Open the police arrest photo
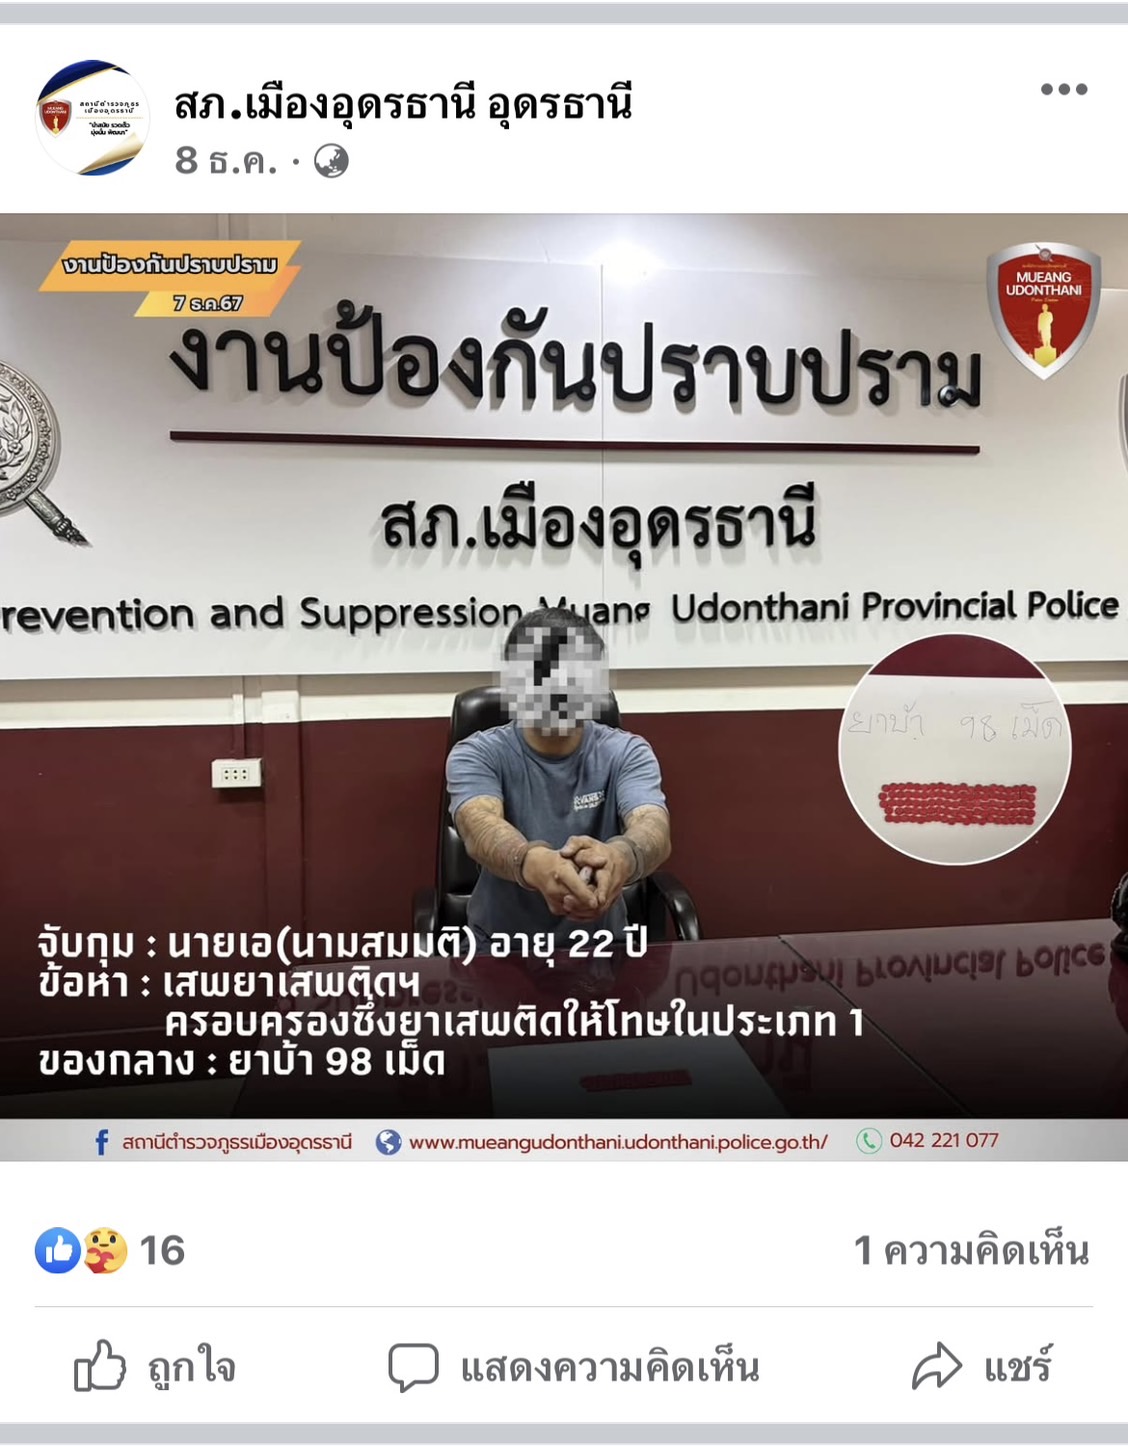Viewport: 1128px width, 1450px height. tap(564, 687)
